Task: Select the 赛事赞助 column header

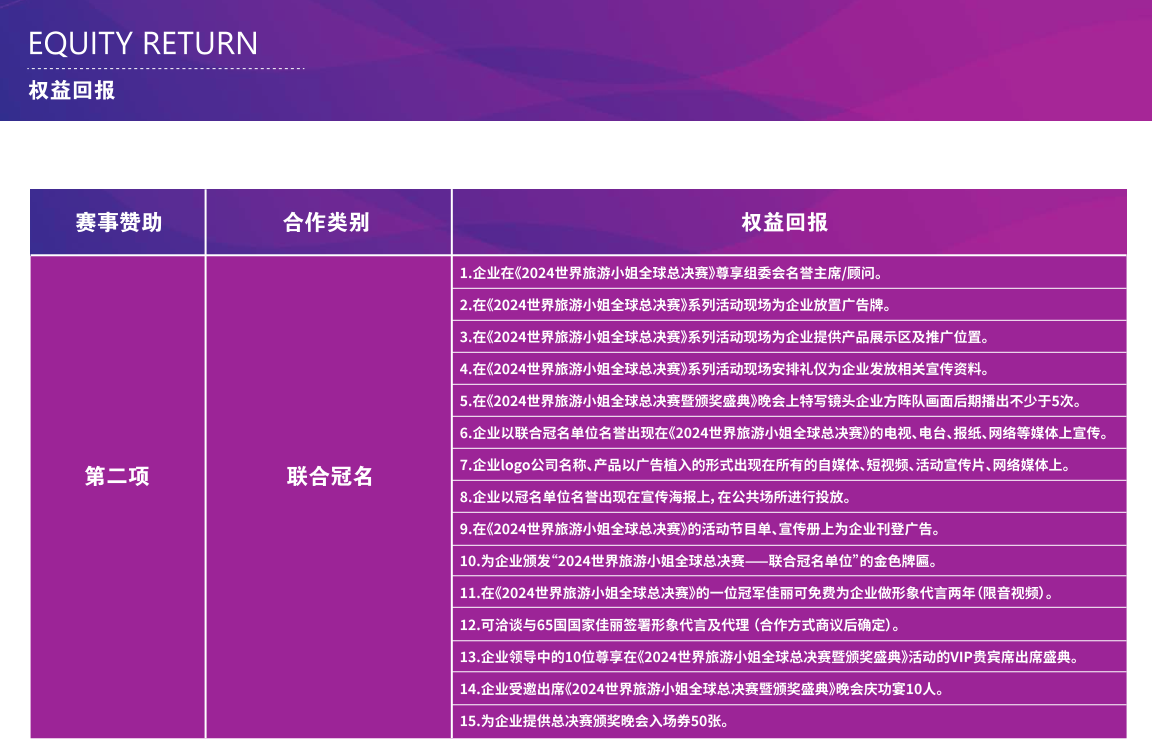Action: point(118,222)
